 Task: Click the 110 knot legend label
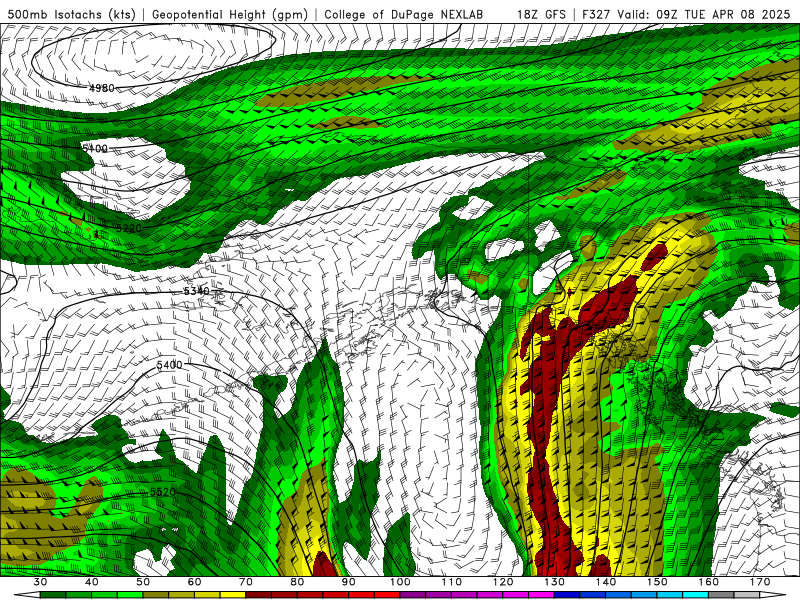tap(452, 582)
